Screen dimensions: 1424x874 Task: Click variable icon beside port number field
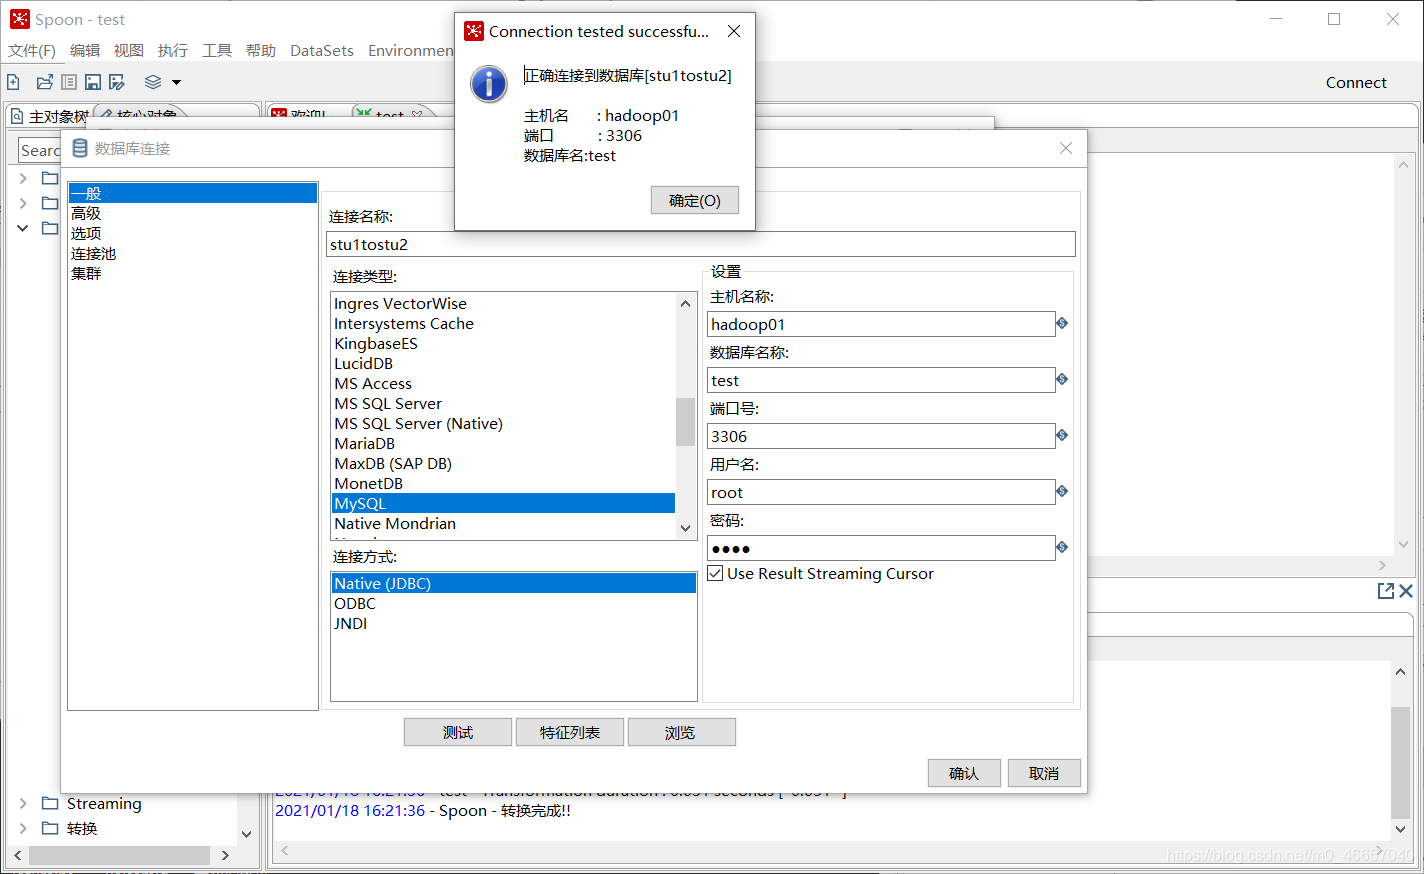point(1062,436)
